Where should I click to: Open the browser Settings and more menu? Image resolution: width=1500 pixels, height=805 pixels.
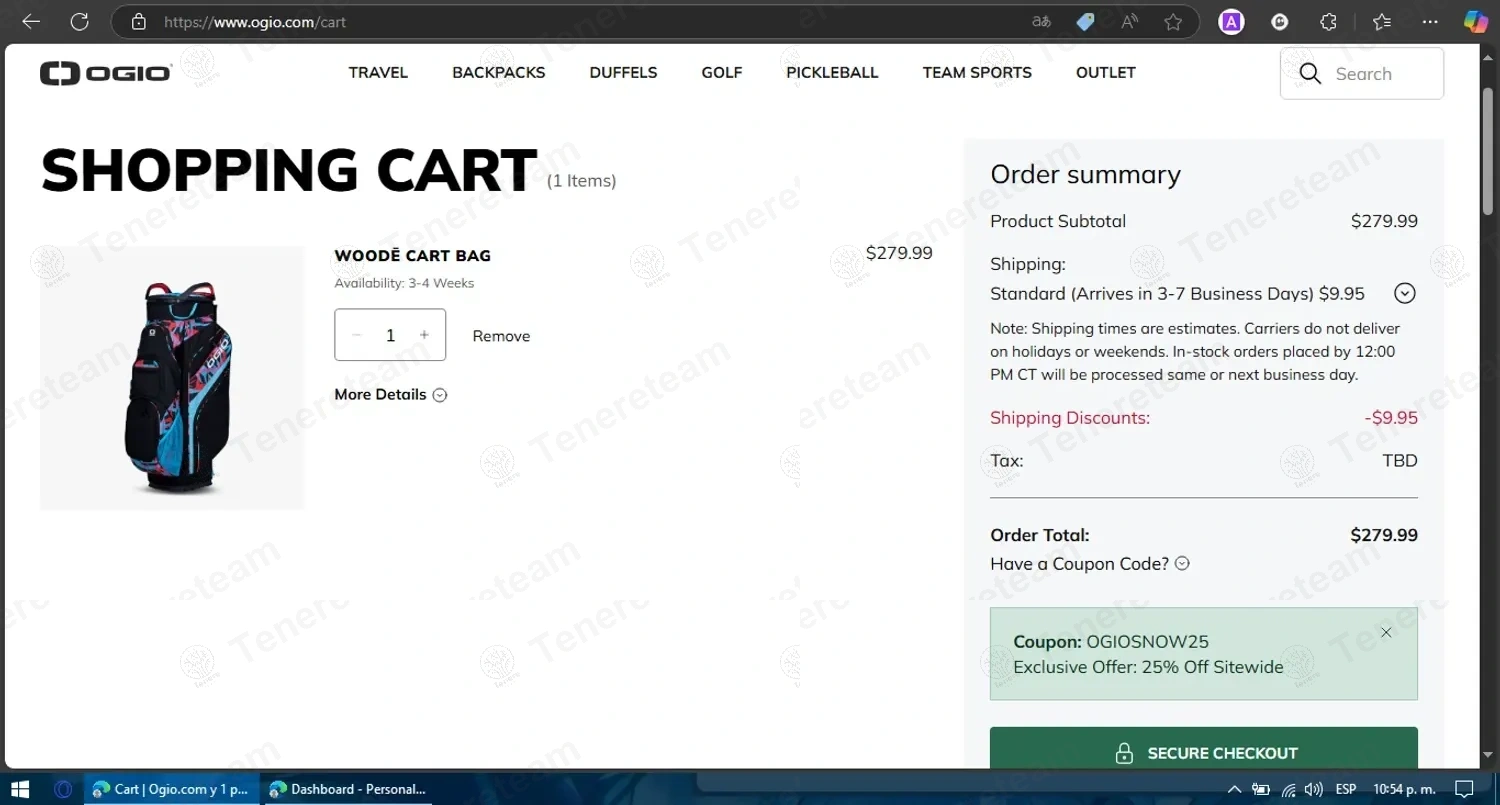click(x=1430, y=21)
